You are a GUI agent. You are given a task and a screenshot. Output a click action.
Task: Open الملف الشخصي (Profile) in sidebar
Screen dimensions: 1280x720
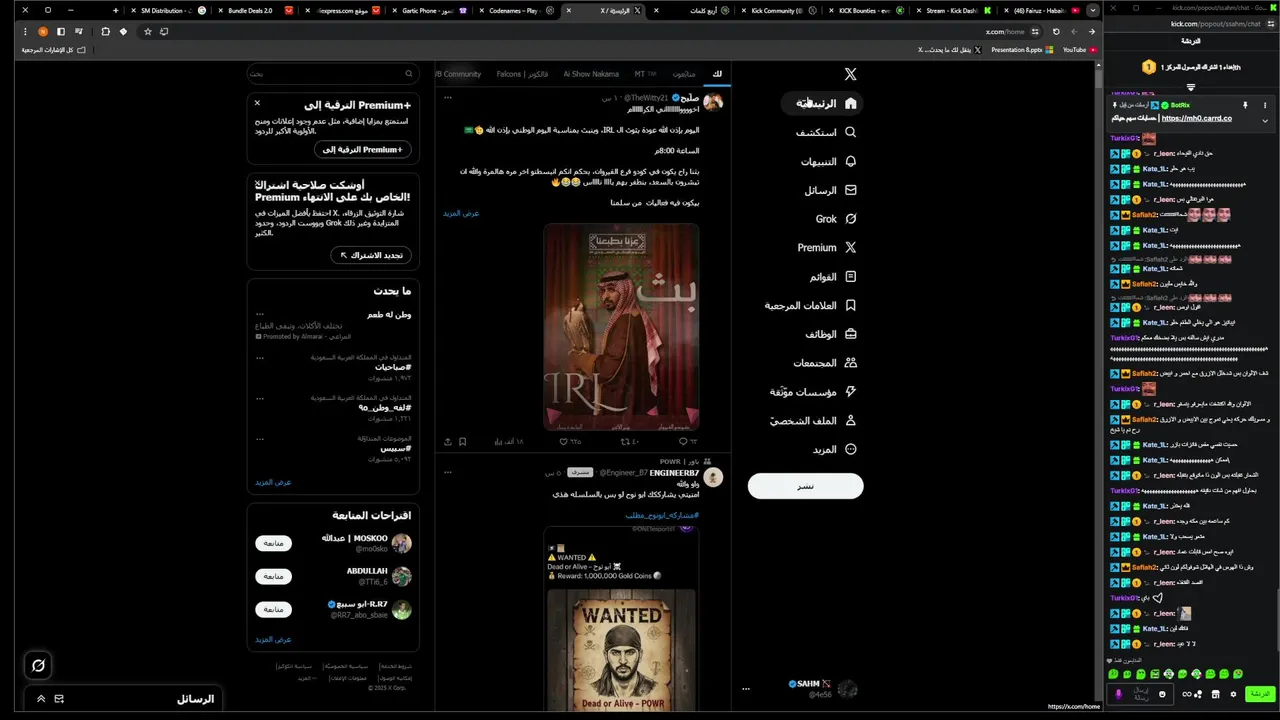[x=813, y=421]
